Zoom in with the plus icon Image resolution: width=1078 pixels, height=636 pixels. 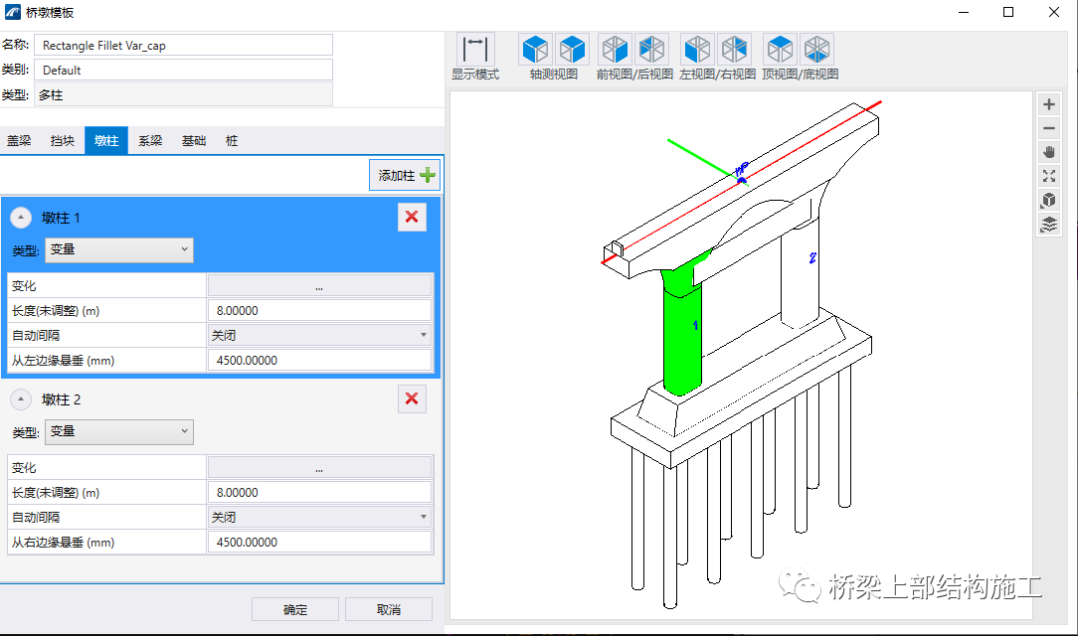click(1048, 105)
